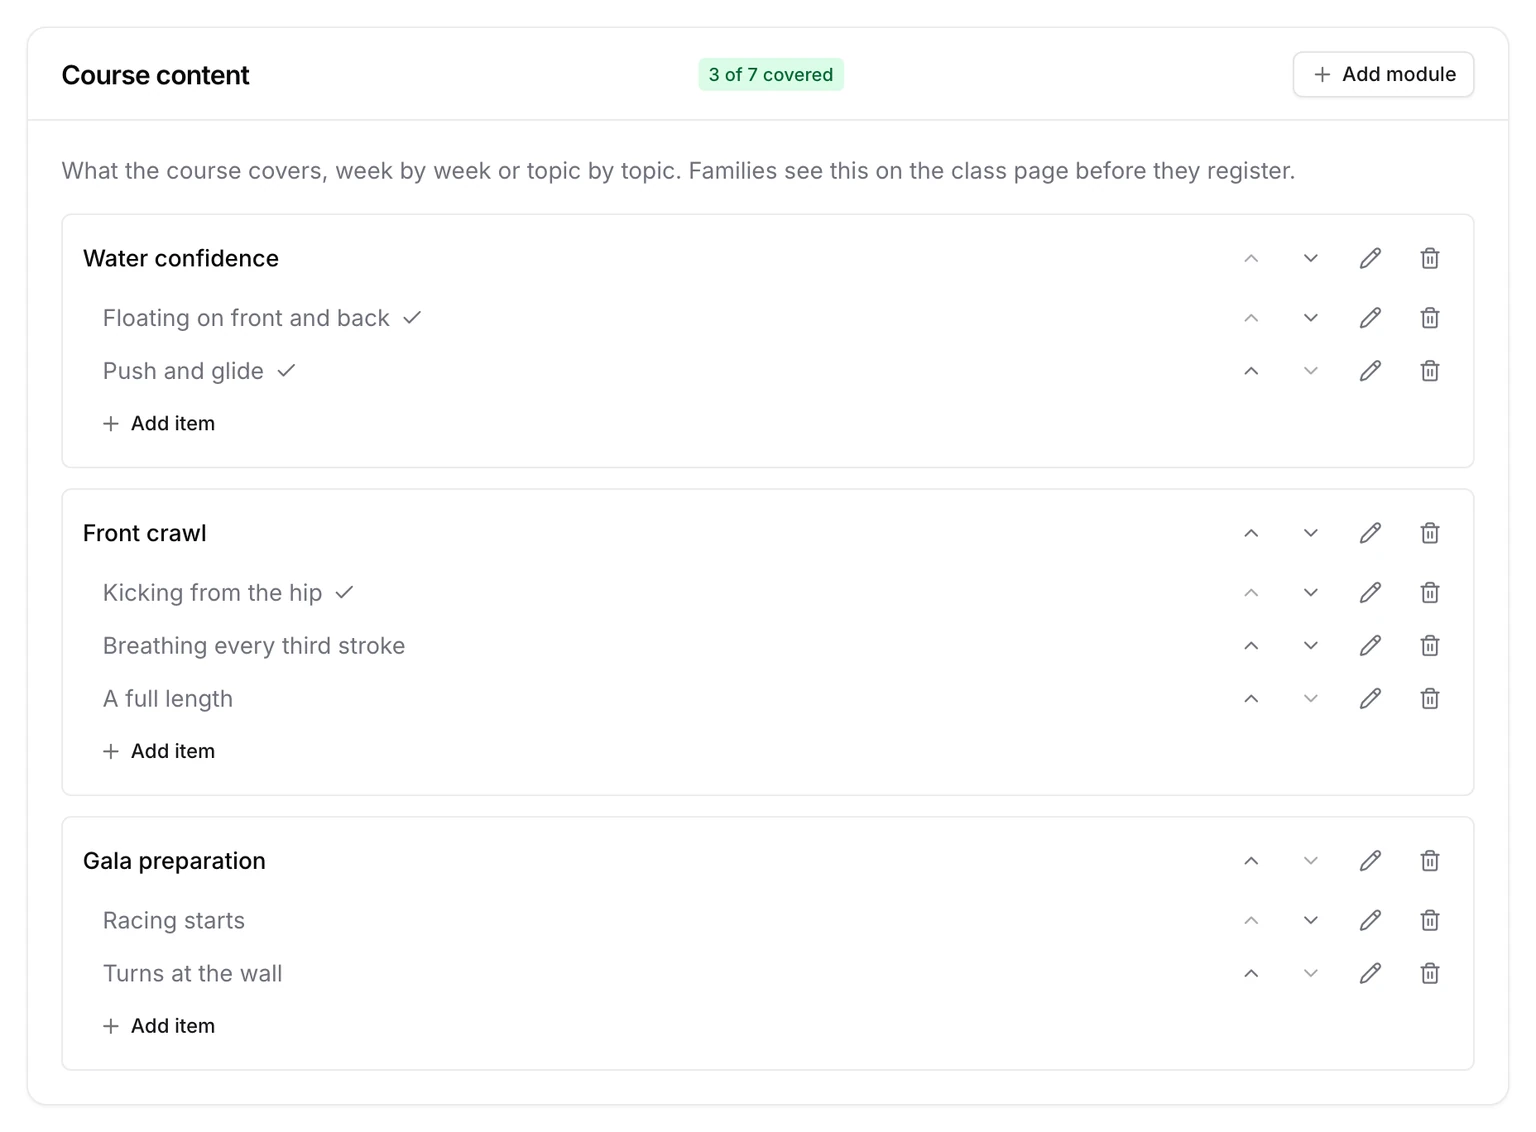
Task: Edit the Water confidence module title
Action: (x=1370, y=258)
